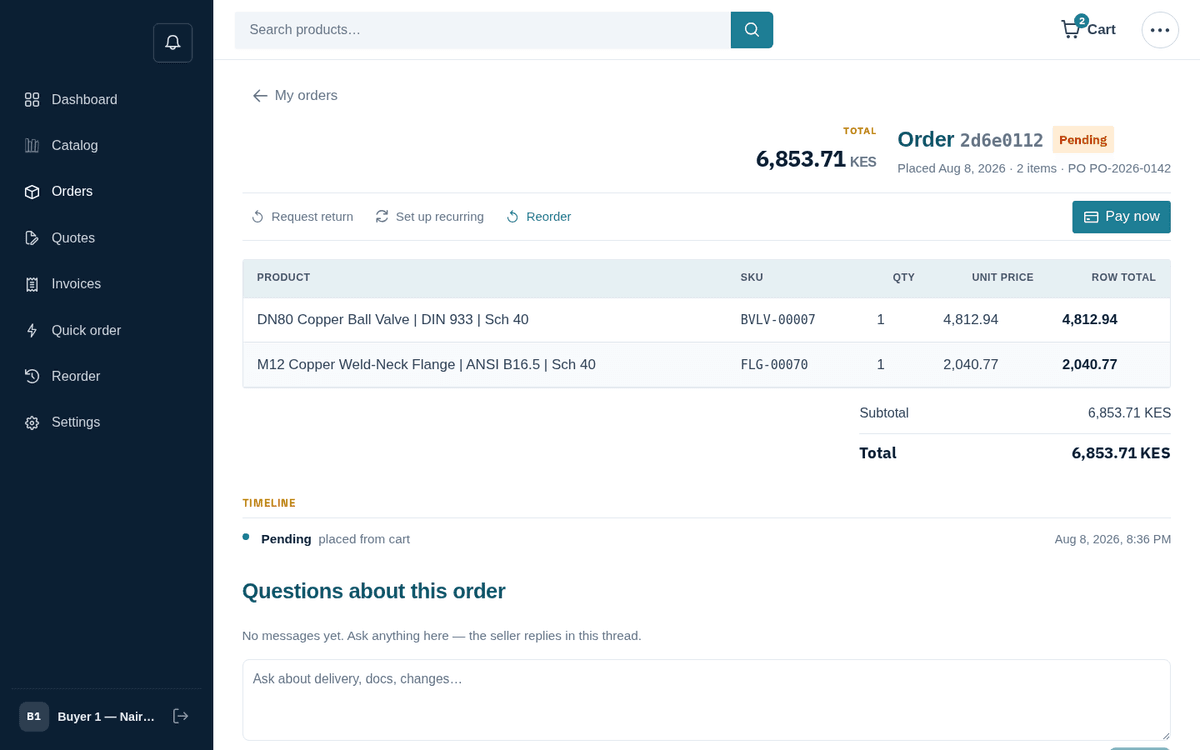Open the shopping cart icon
Image resolution: width=1200 pixels, height=750 pixels.
coord(1070,29)
